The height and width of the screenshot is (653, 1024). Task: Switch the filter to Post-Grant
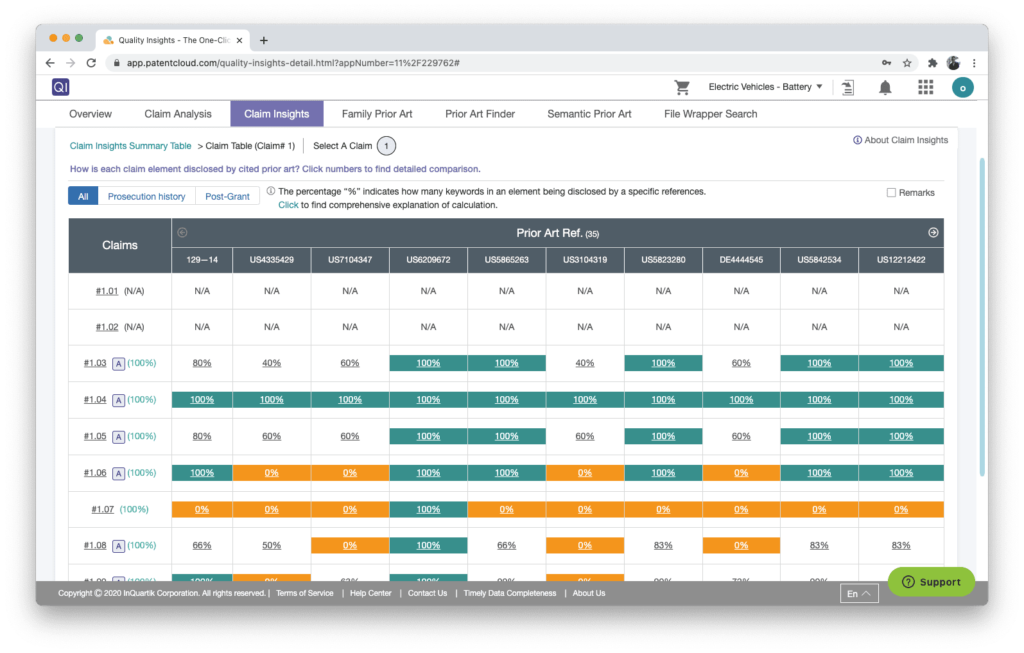click(x=227, y=196)
